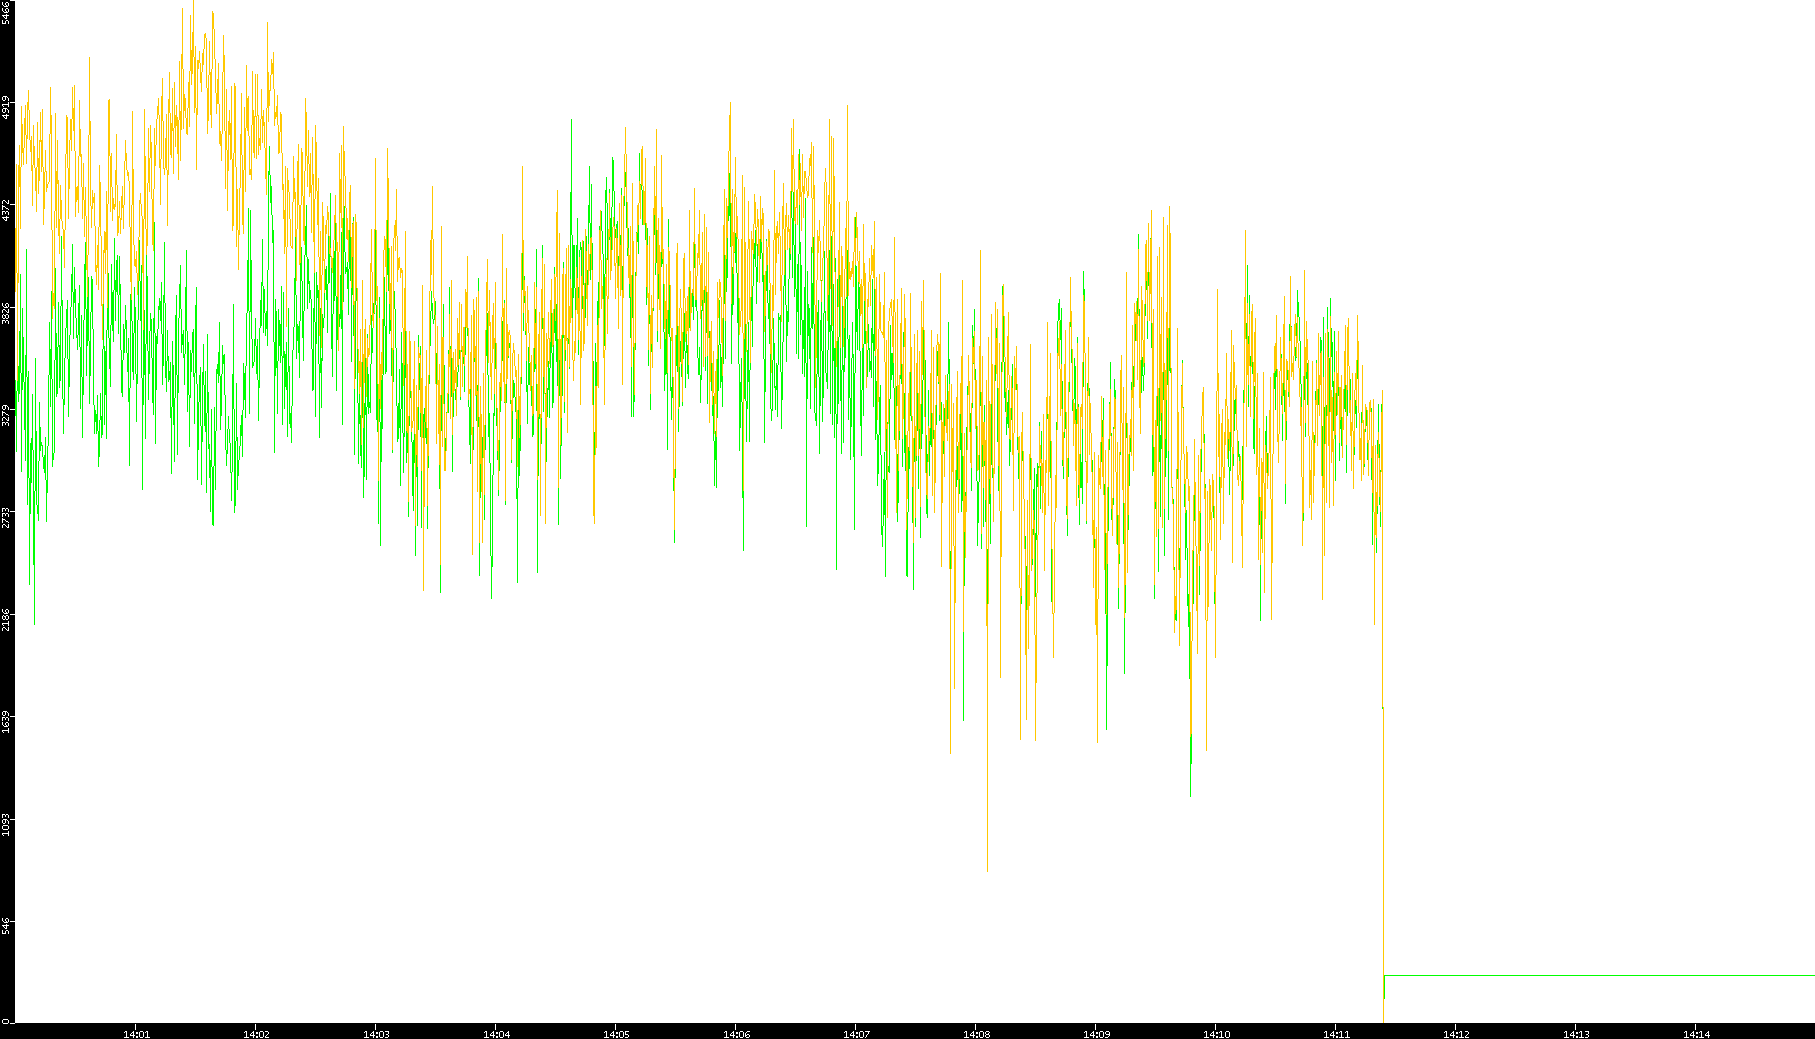Click the 1093 vertical axis label
Screen dimensions: 1815x1039
coord(6,825)
